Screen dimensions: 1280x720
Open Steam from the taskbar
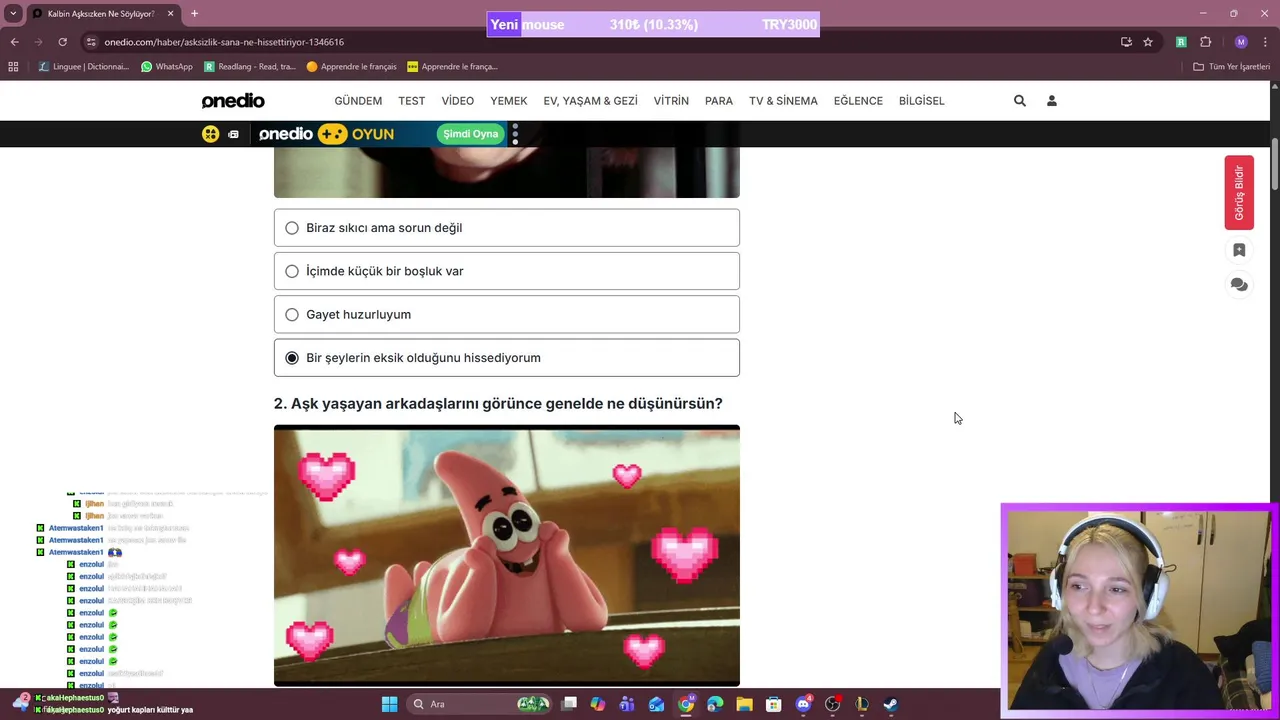click(x=890, y=704)
